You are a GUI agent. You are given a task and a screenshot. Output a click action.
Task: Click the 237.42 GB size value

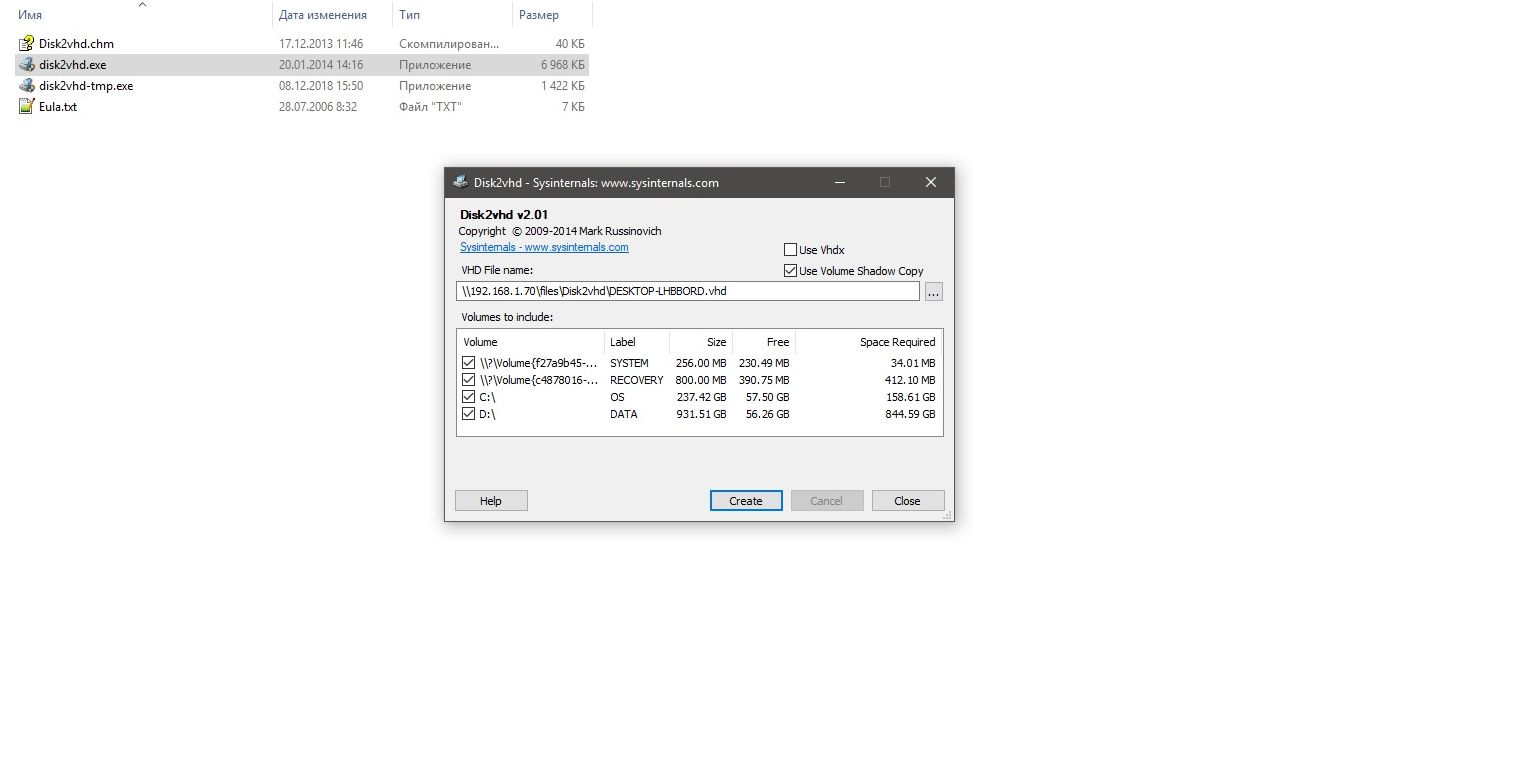tap(701, 397)
